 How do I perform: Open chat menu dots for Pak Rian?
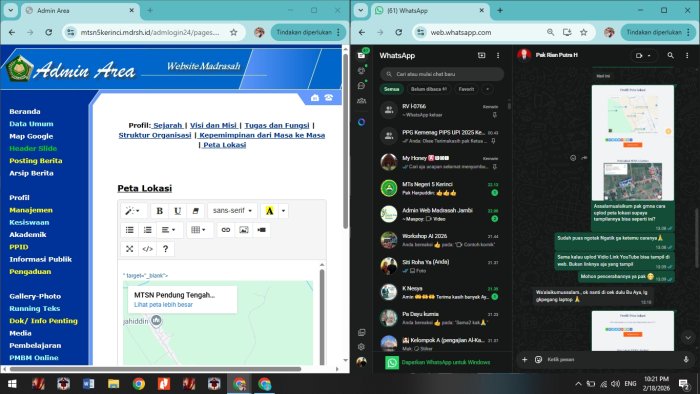coord(687,55)
